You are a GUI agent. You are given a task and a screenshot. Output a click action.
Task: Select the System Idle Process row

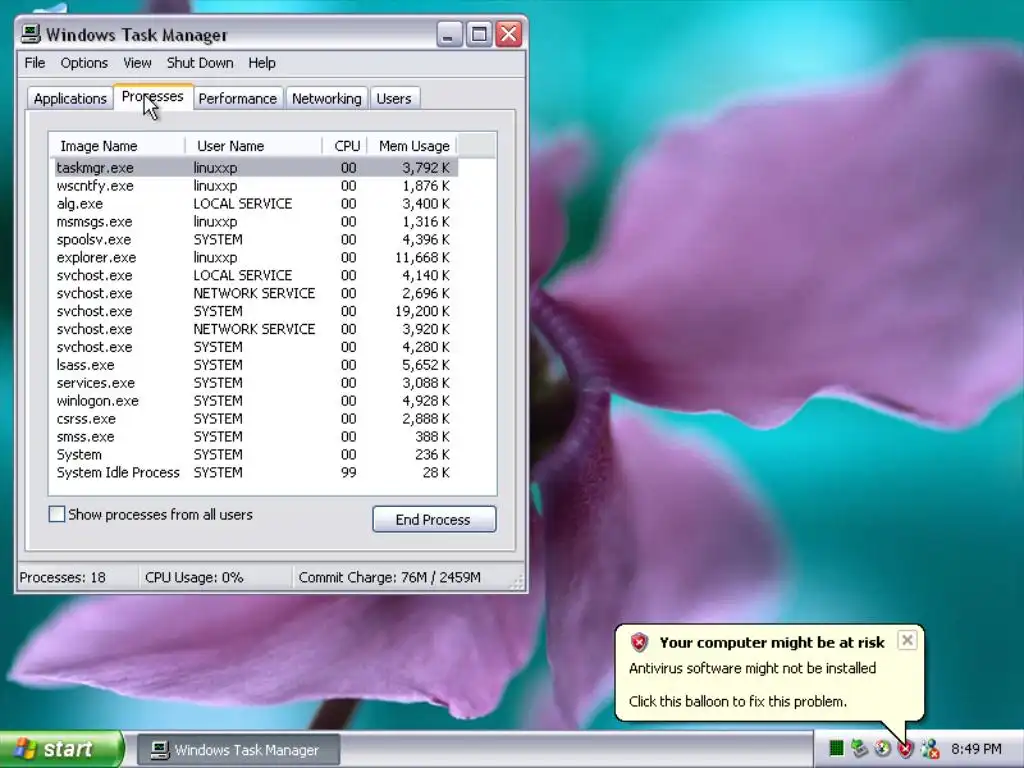click(x=256, y=472)
